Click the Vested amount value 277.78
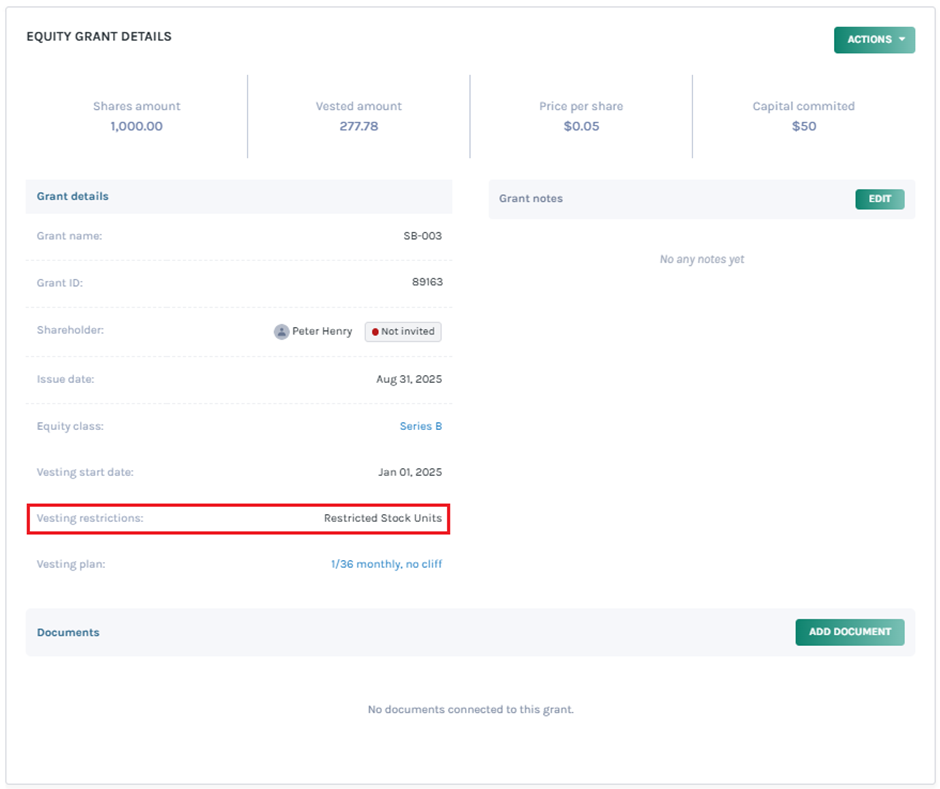This screenshot has width=940, height=789. click(x=359, y=126)
